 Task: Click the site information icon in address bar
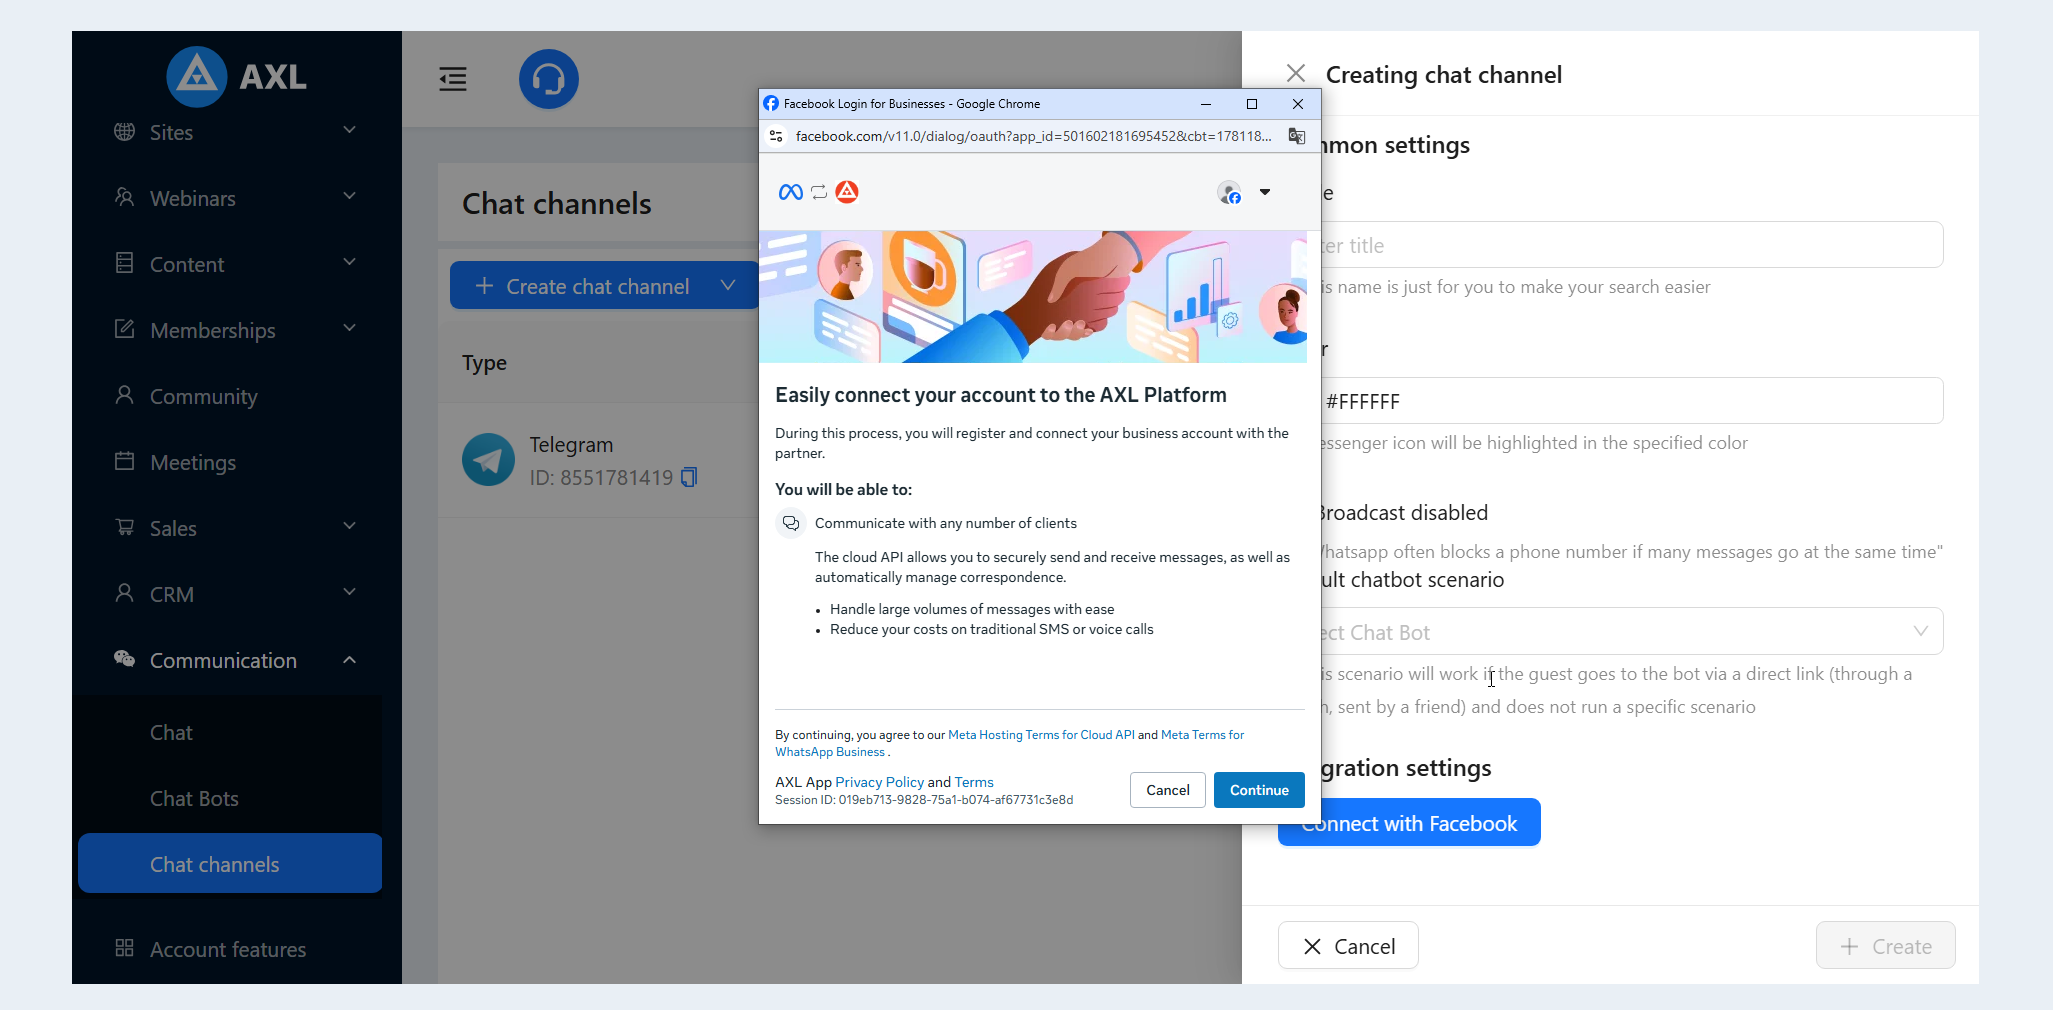point(776,136)
